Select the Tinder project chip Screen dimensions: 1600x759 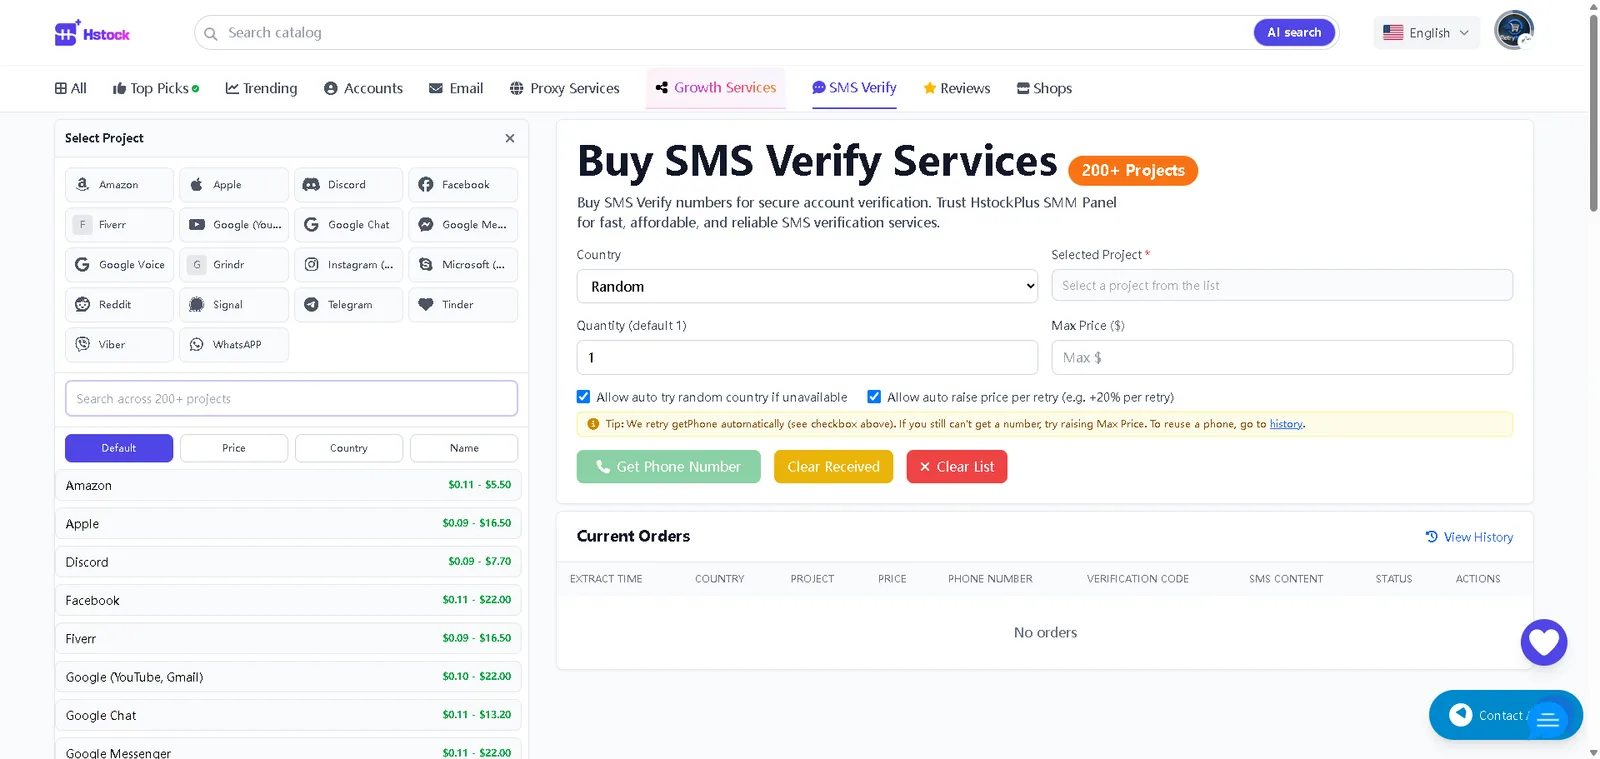(x=463, y=305)
